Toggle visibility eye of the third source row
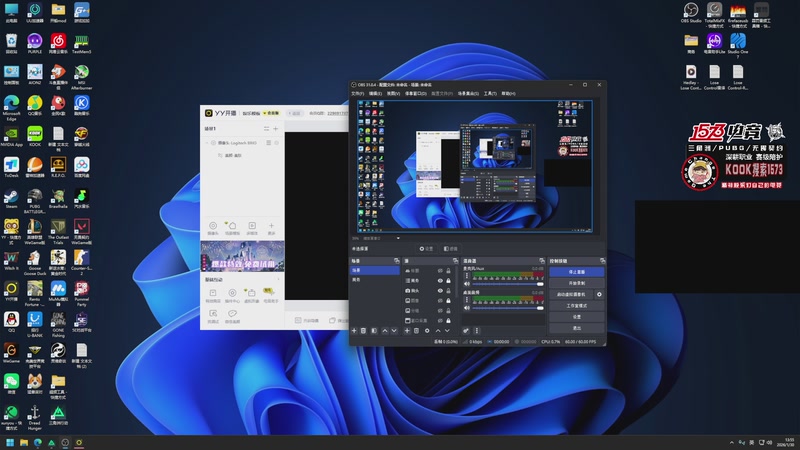This screenshot has height=450, width=800. [x=440, y=291]
